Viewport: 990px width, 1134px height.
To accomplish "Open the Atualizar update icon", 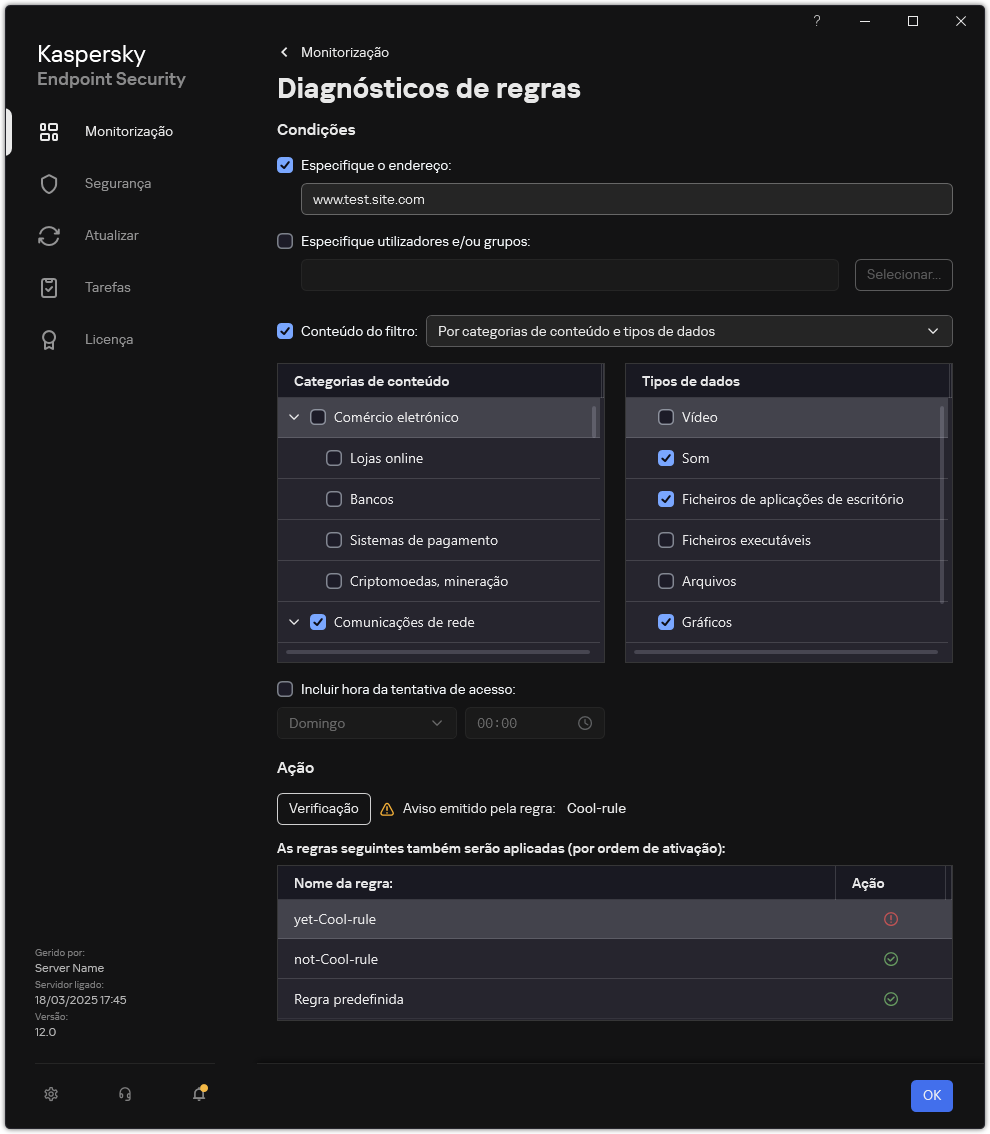I will 48,235.
